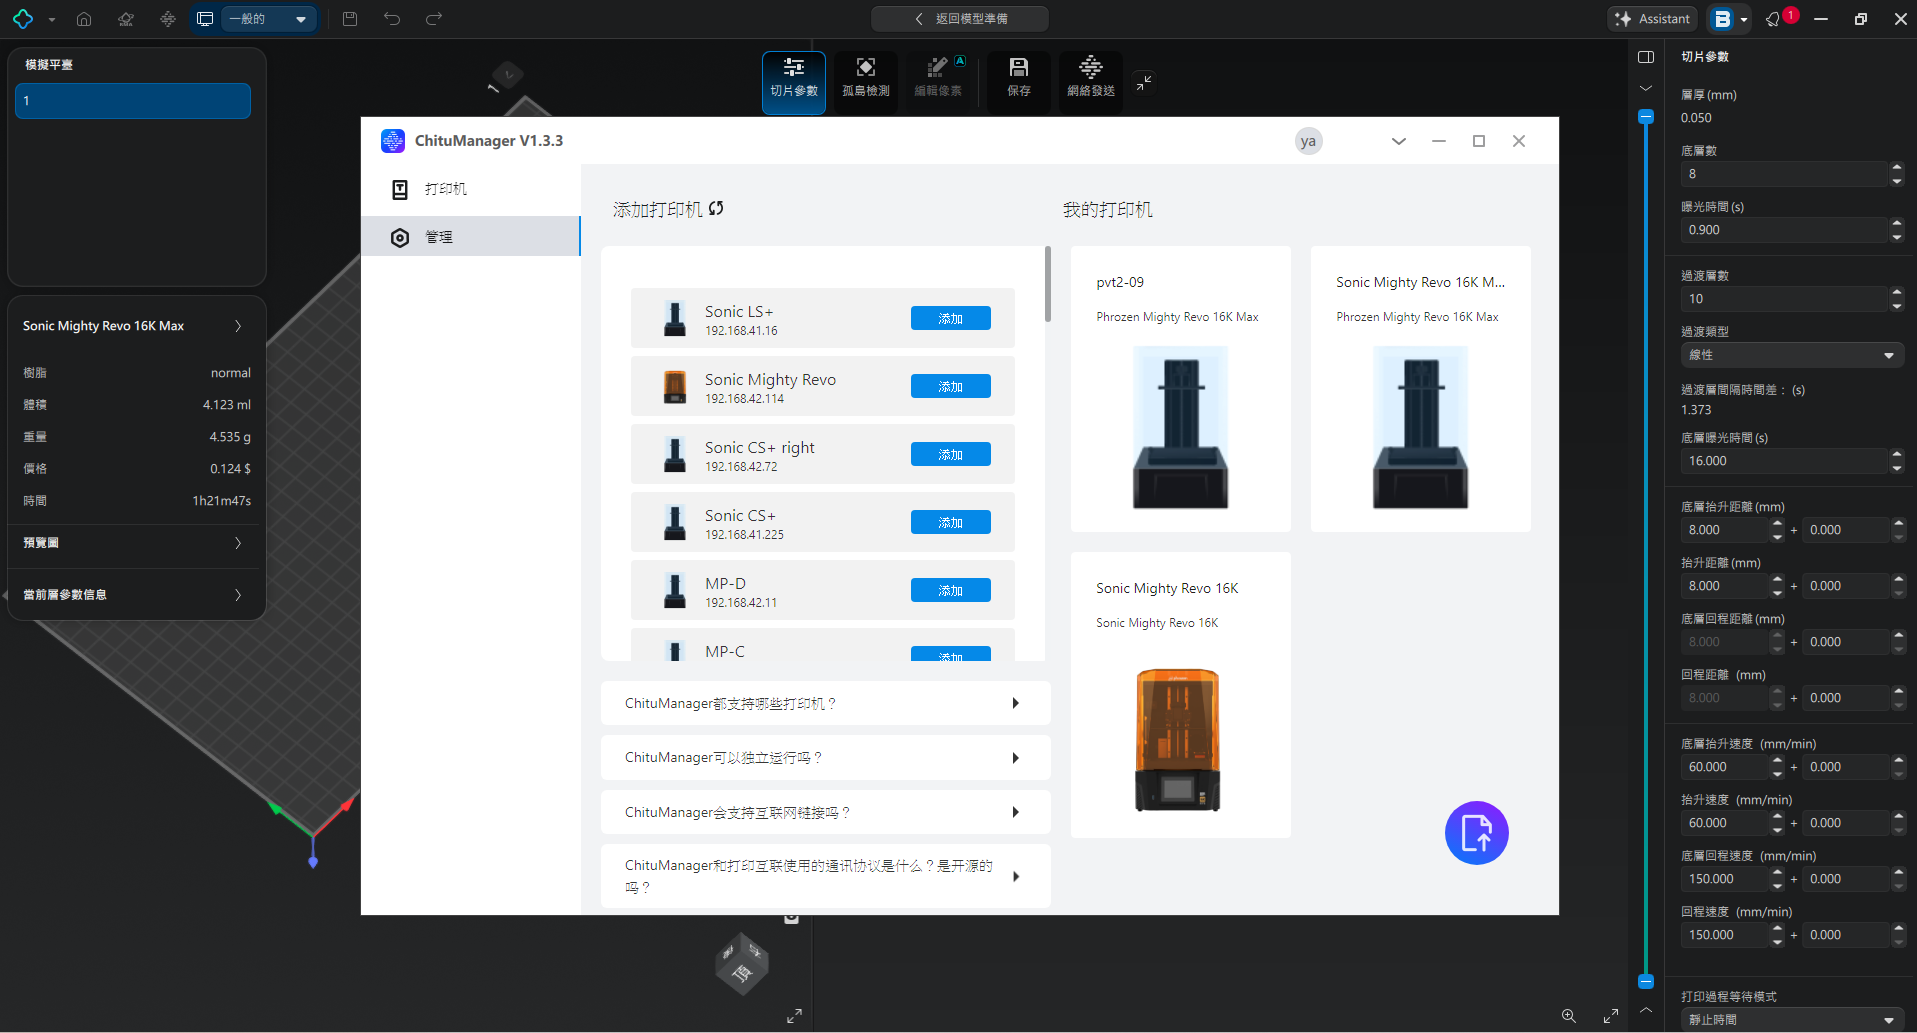This screenshot has height=1033, width=1917.
Task: Toggle the side panel layout icon
Action: point(1646,57)
